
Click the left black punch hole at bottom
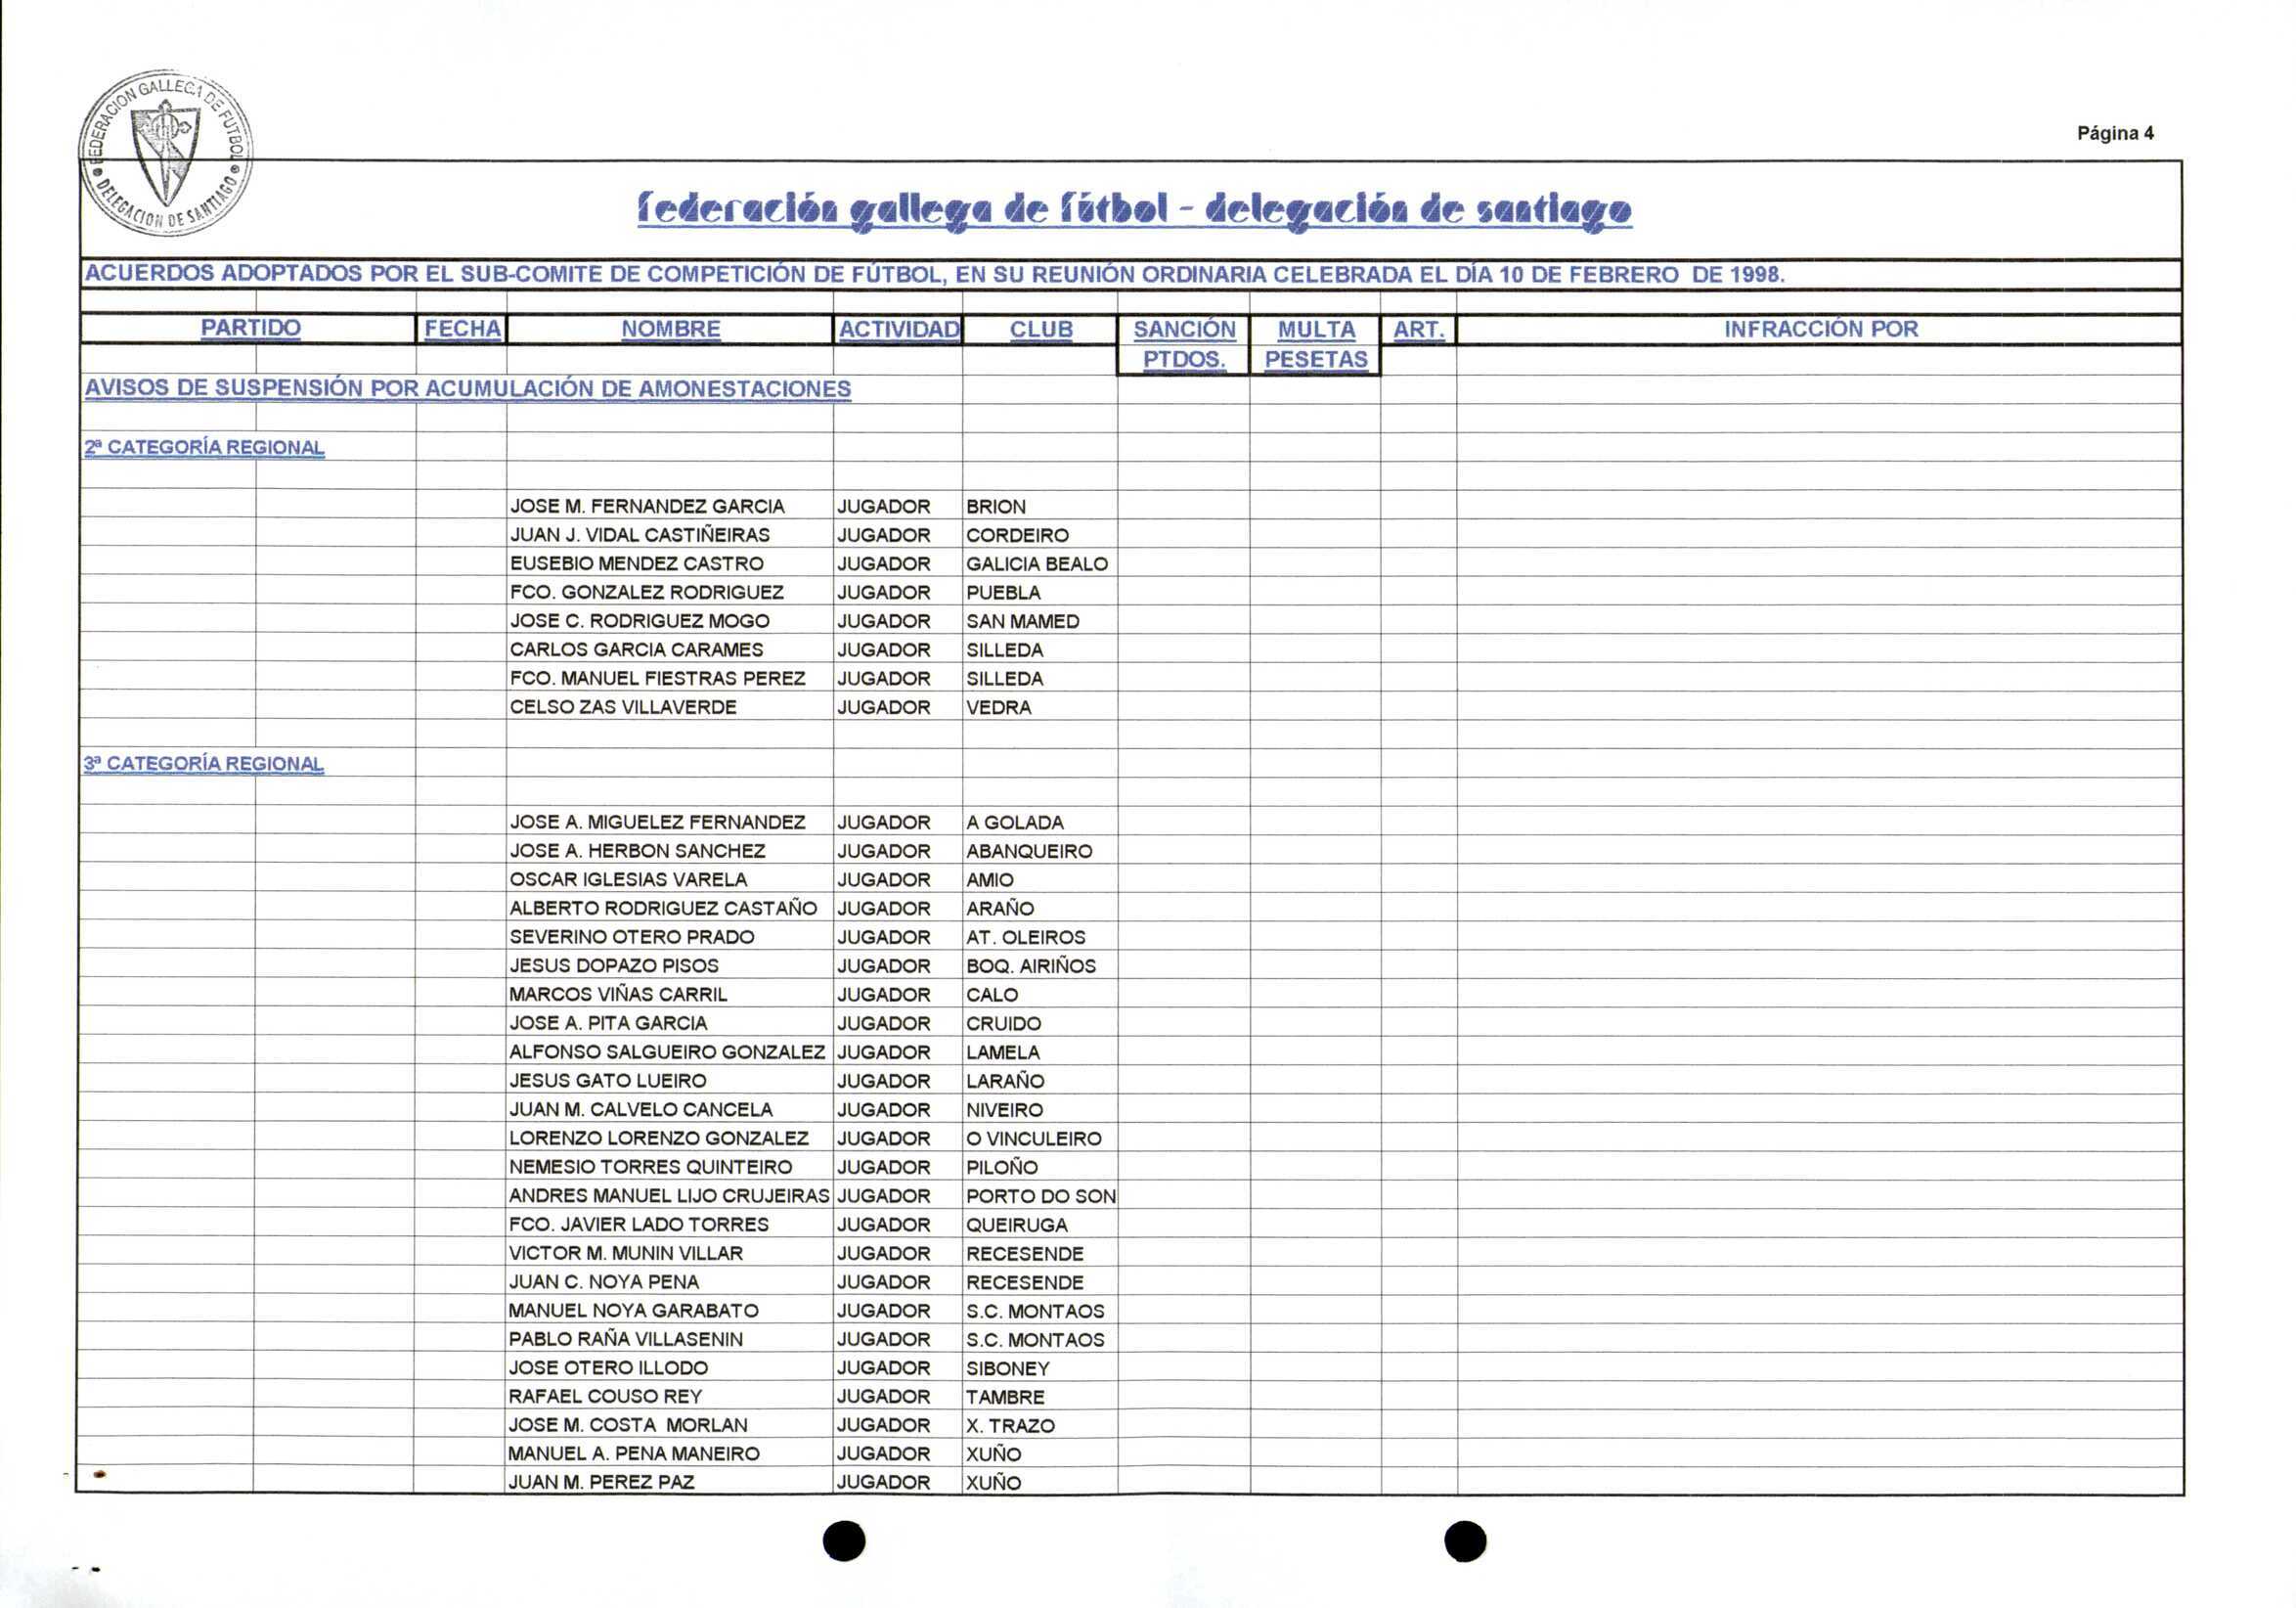coord(843,1541)
